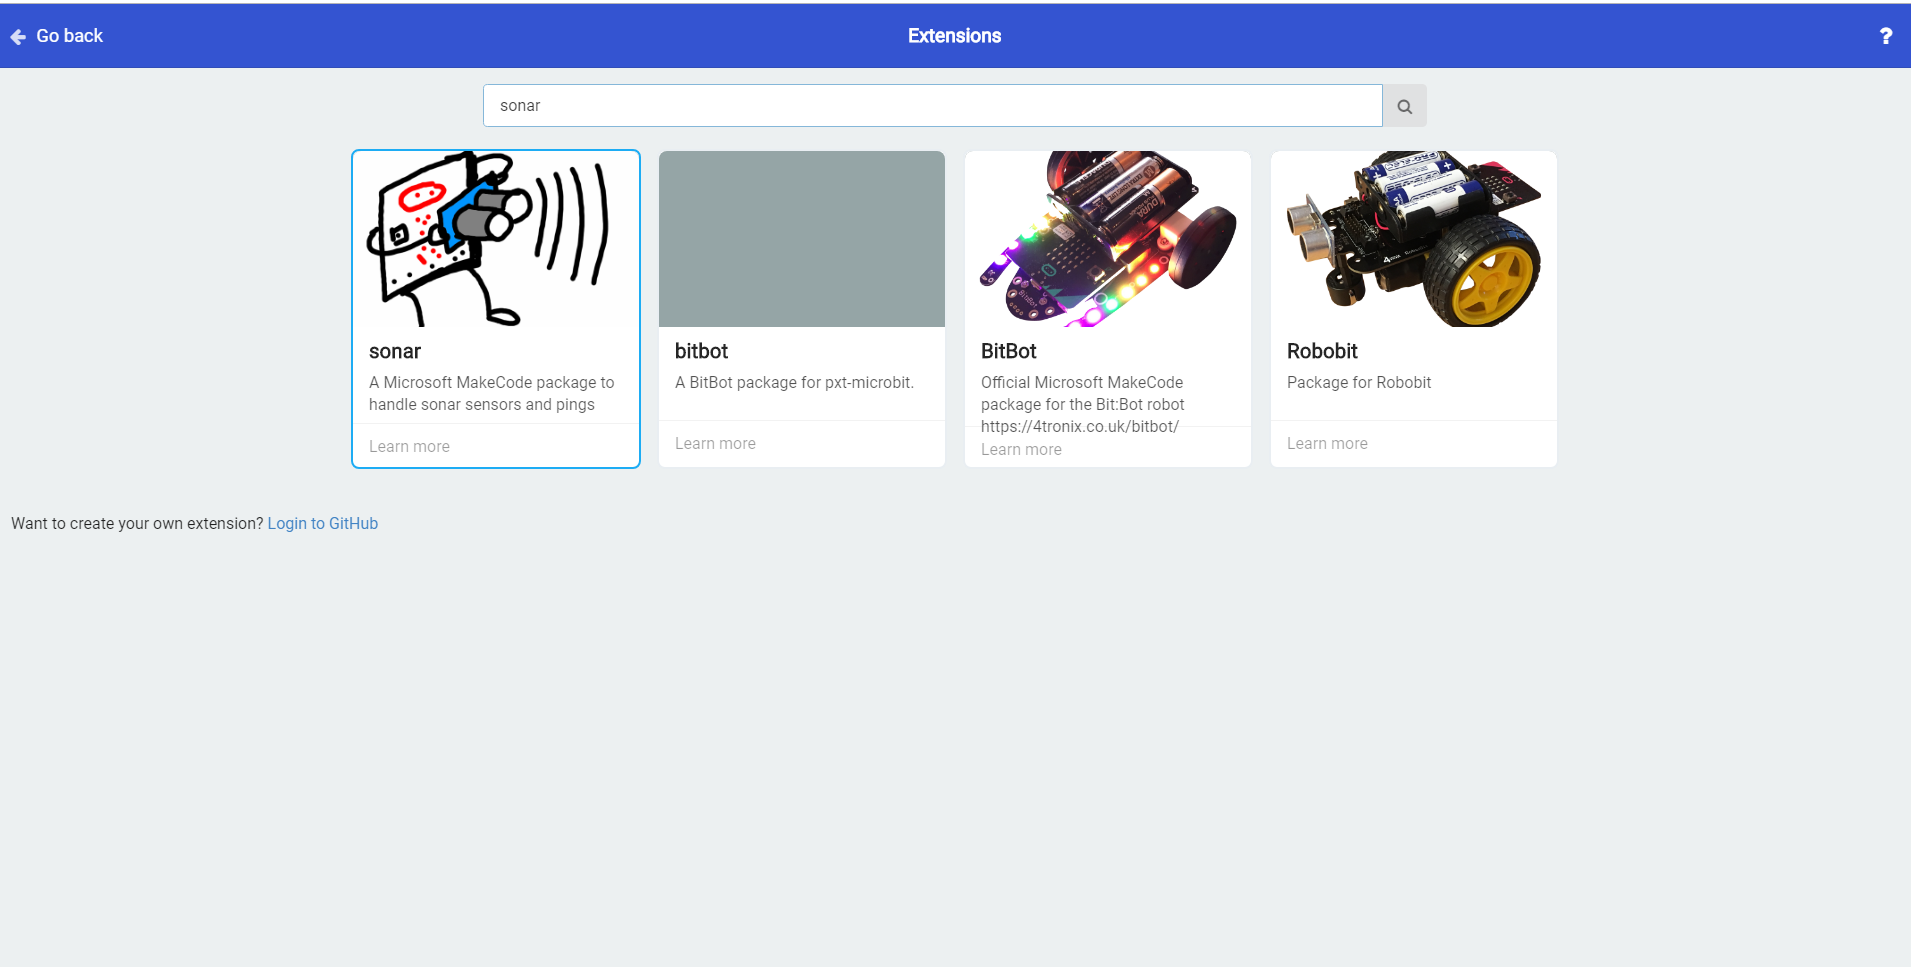Image resolution: width=1911 pixels, height=967 pixels.
Task: Click the Go back arrow icon
Action: click(x=18, y=37)
